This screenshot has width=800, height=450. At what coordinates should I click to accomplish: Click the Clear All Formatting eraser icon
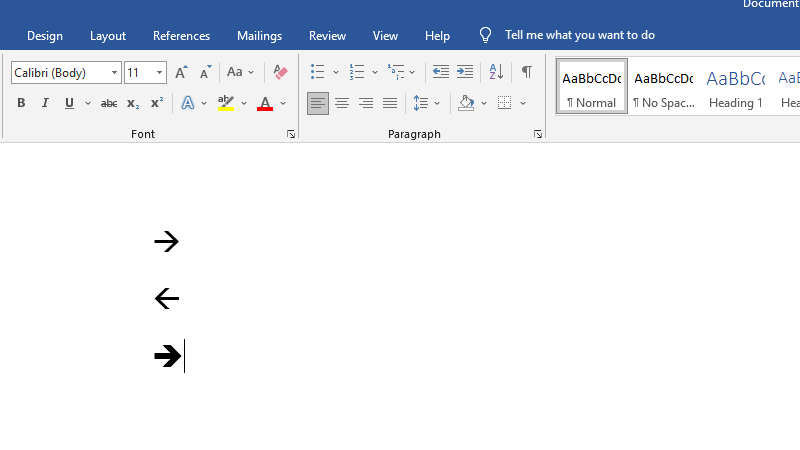tap(280, 72)
